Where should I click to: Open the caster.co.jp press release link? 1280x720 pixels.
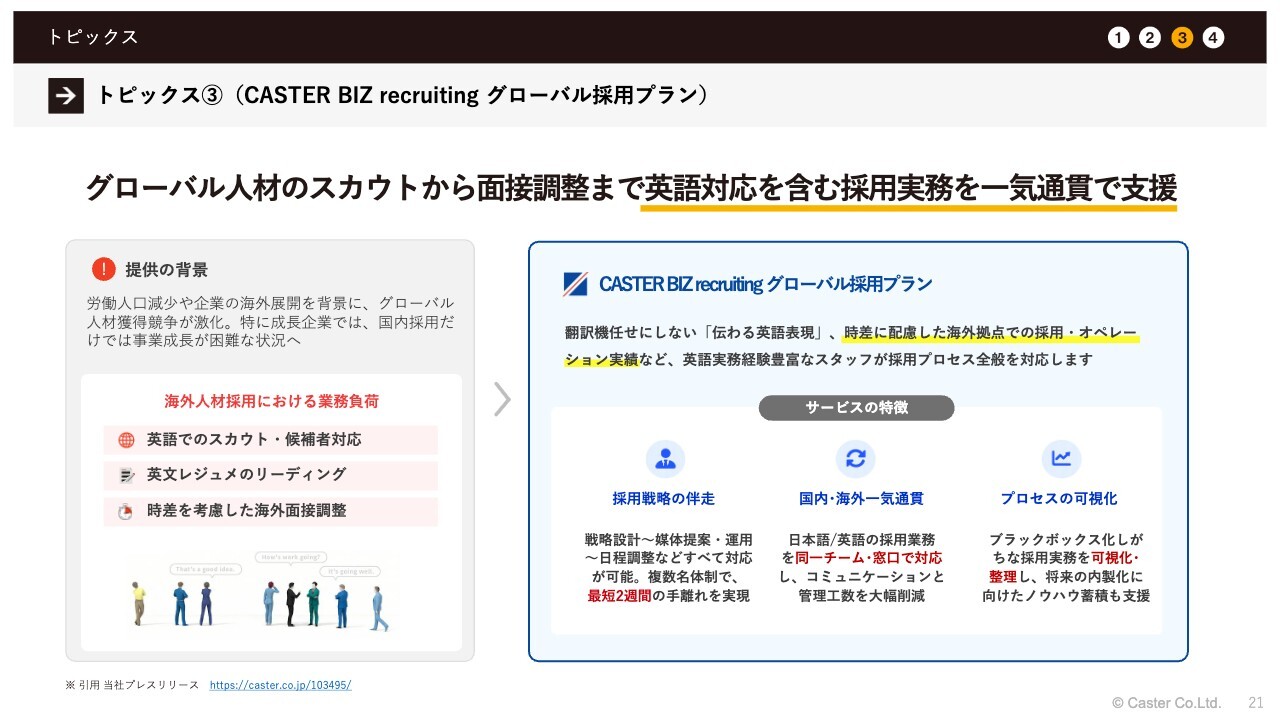(x=280, y=685)
